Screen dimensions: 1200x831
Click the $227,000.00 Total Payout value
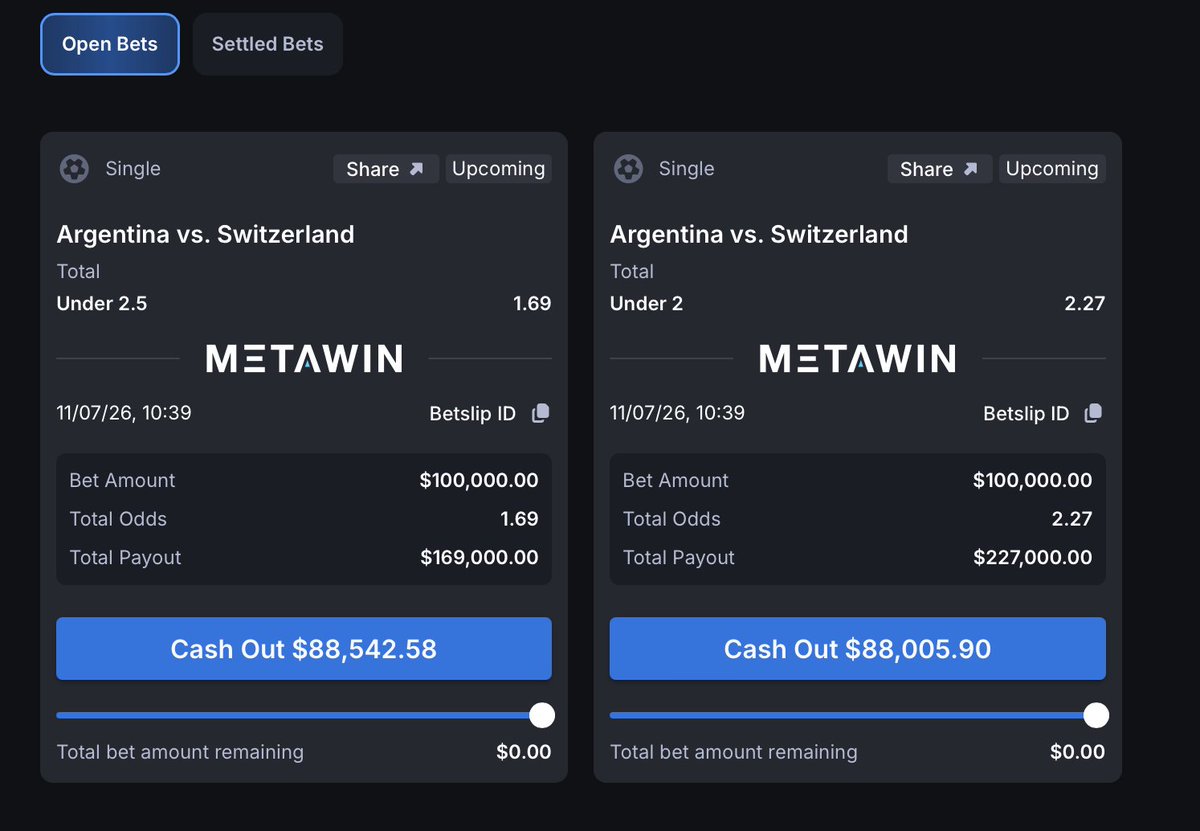point(1032,557)
